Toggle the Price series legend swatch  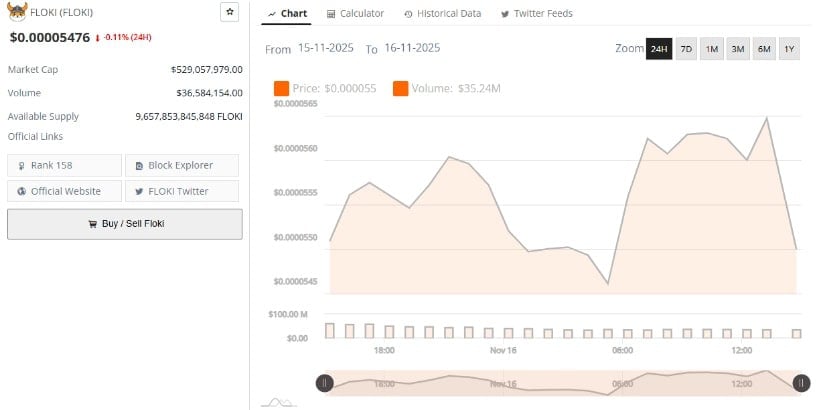coord(281,89)
